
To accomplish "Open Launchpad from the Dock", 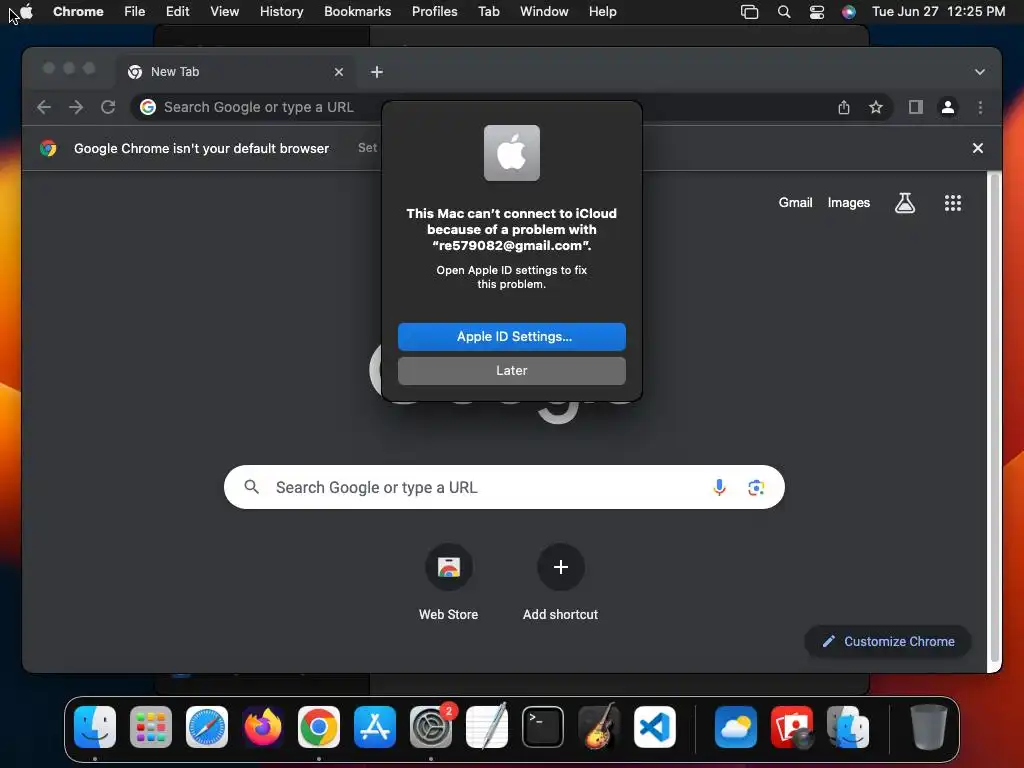I will click(x=151, y=727).
